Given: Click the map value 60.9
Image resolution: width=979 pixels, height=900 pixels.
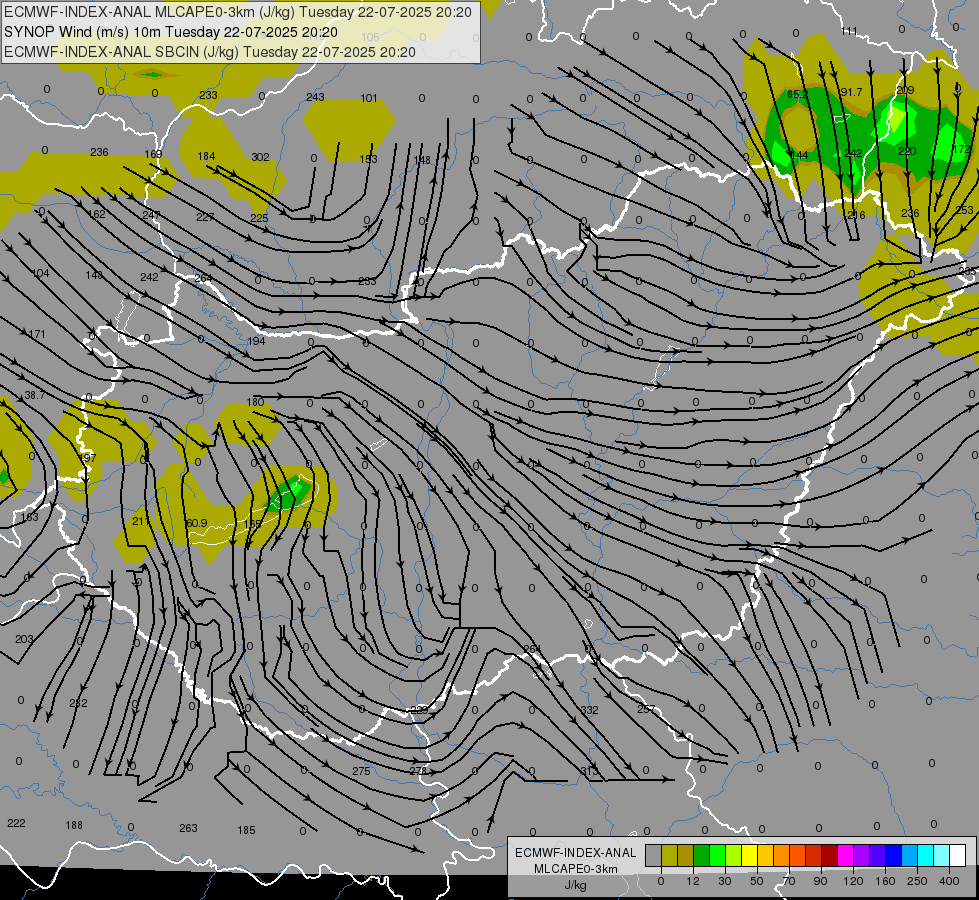Looking at the screenshot, I should click(x=197, y=523).
